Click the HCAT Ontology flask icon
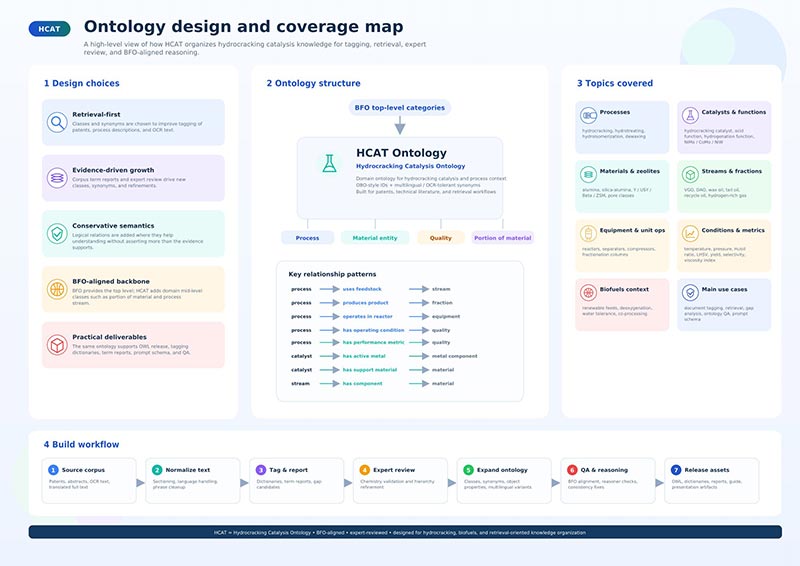Viewport: 800px width, 566px height. point(330,163)
